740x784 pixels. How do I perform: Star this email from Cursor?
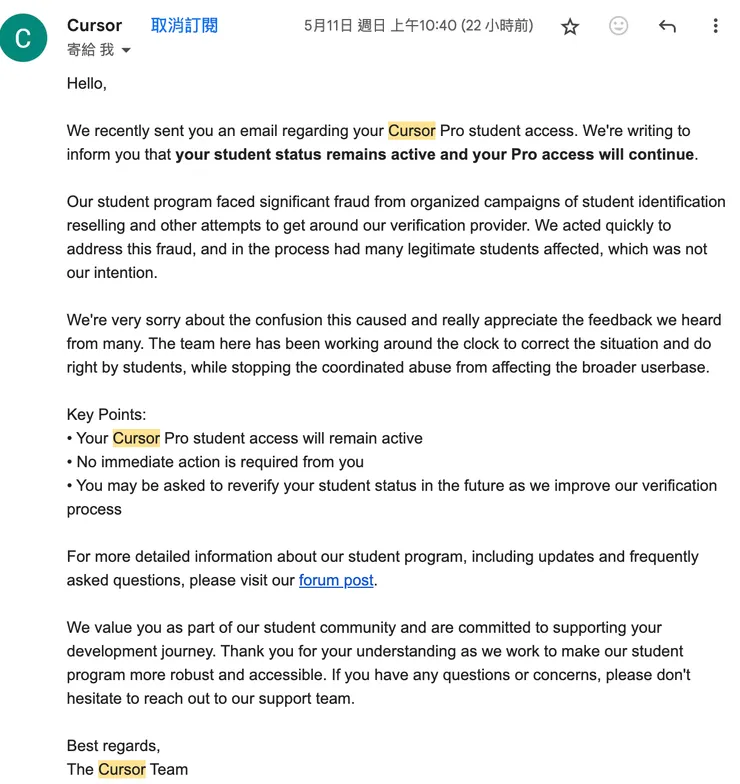click(x=570, y=27)
